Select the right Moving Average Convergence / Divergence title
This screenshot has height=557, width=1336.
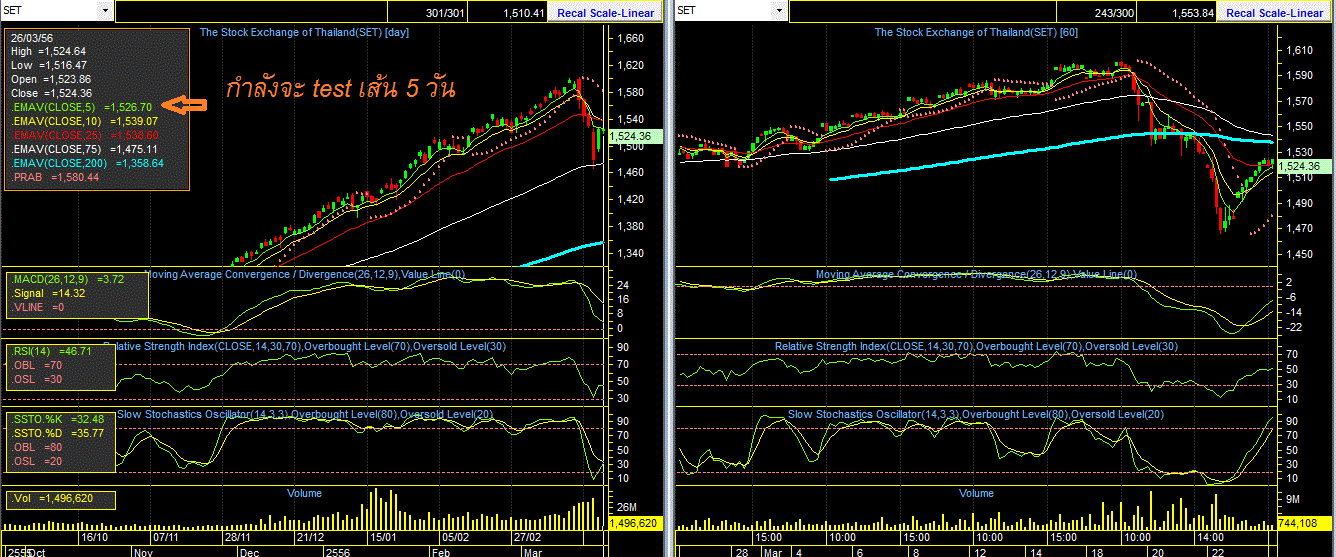tap(976, 274)
